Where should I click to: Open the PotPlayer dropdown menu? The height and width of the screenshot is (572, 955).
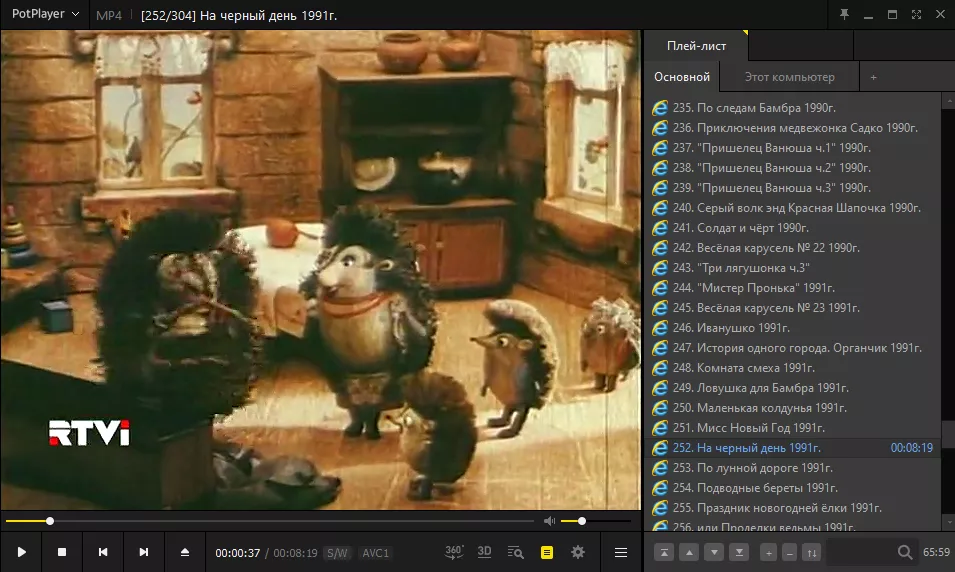pyautogui.click(x=46, y=14)
